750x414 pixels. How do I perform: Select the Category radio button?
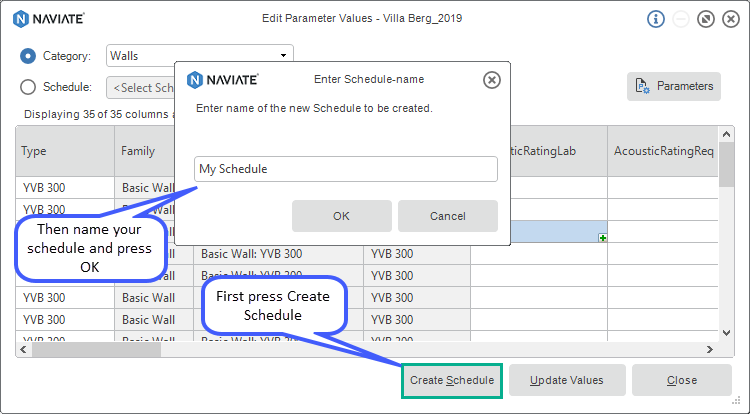[x=28, y=56]
